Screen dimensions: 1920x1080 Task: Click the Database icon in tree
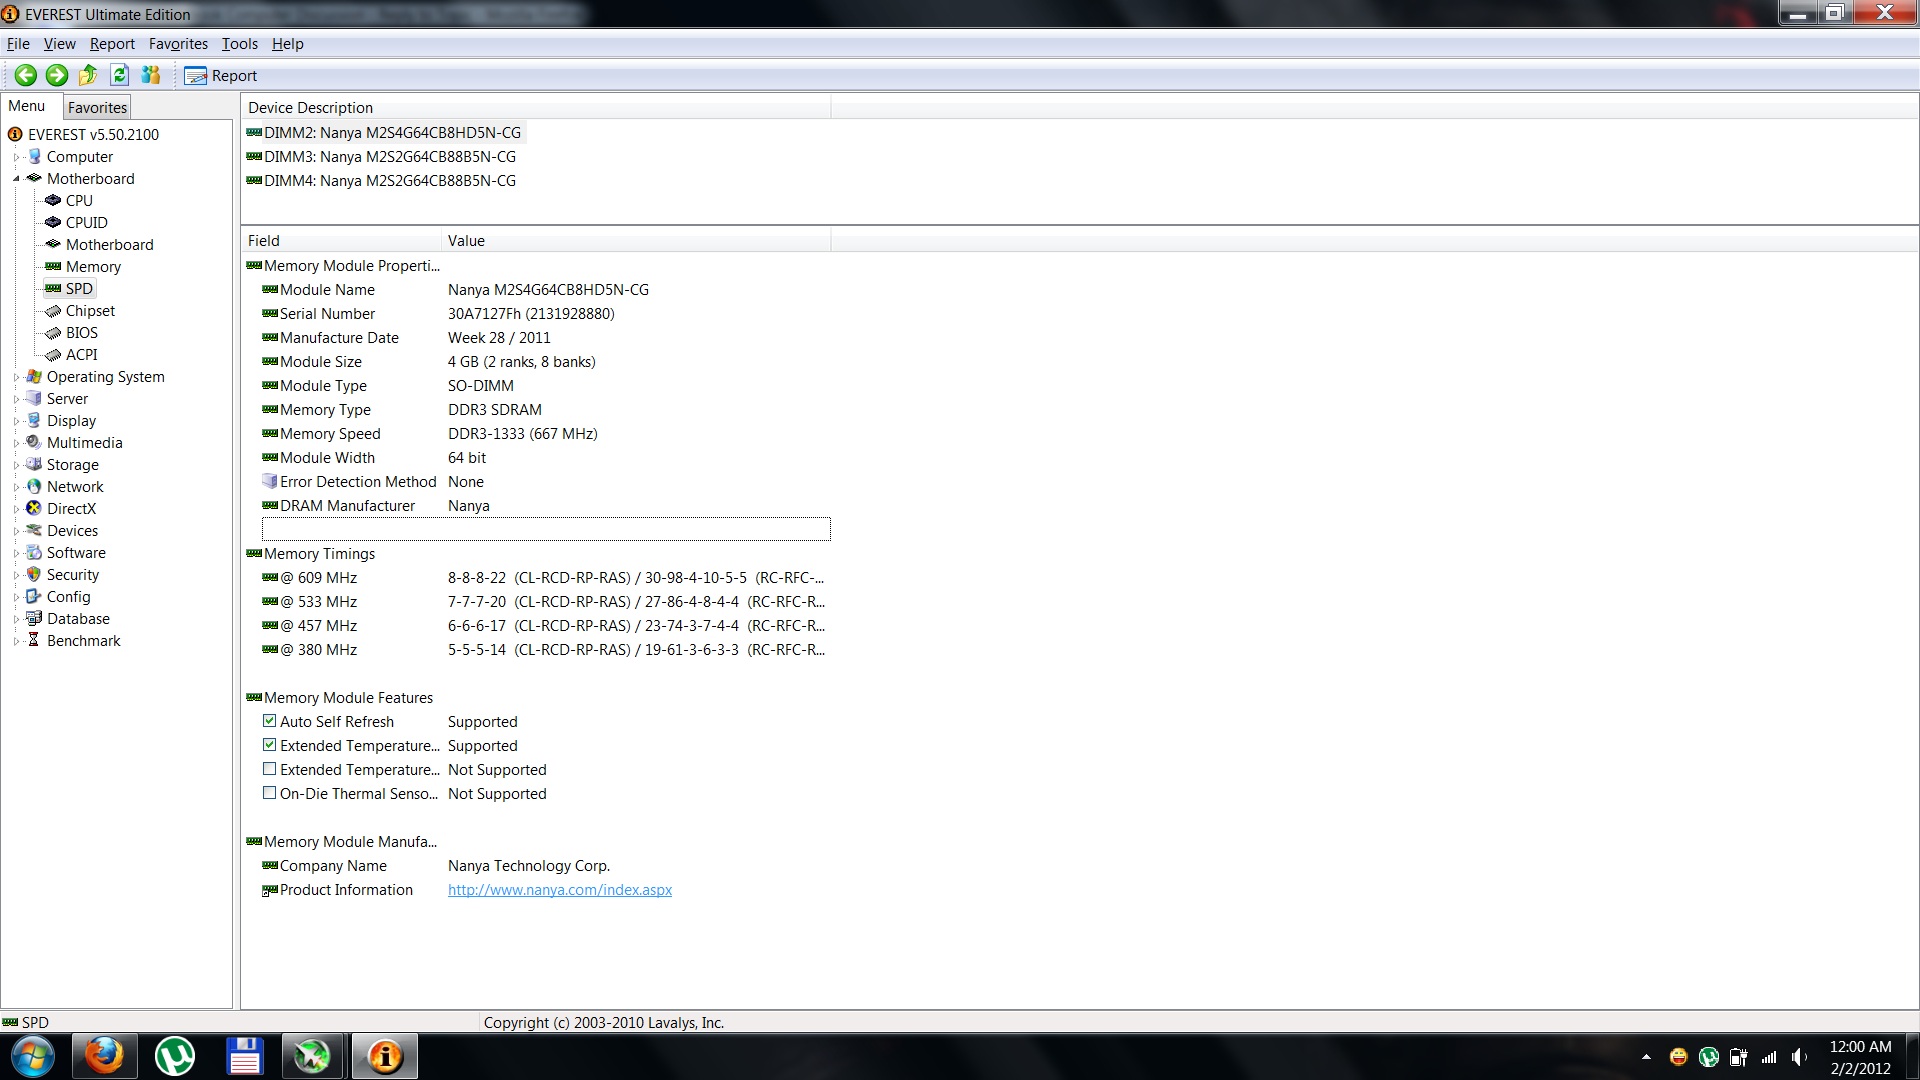34,618
